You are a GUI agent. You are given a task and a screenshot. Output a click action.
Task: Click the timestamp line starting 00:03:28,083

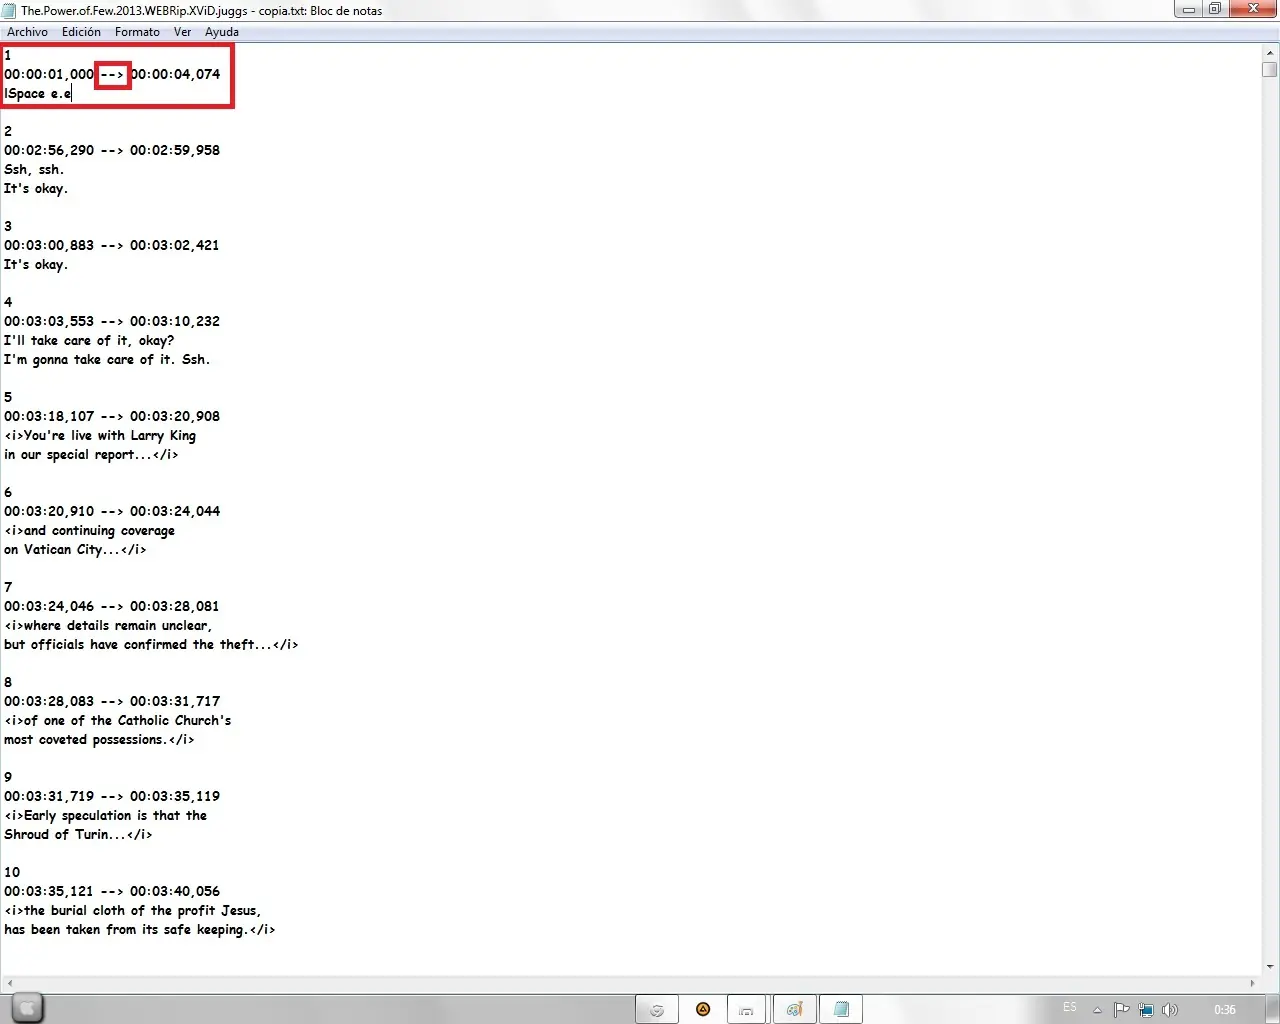pyautogui.click(x=112, y=701)
